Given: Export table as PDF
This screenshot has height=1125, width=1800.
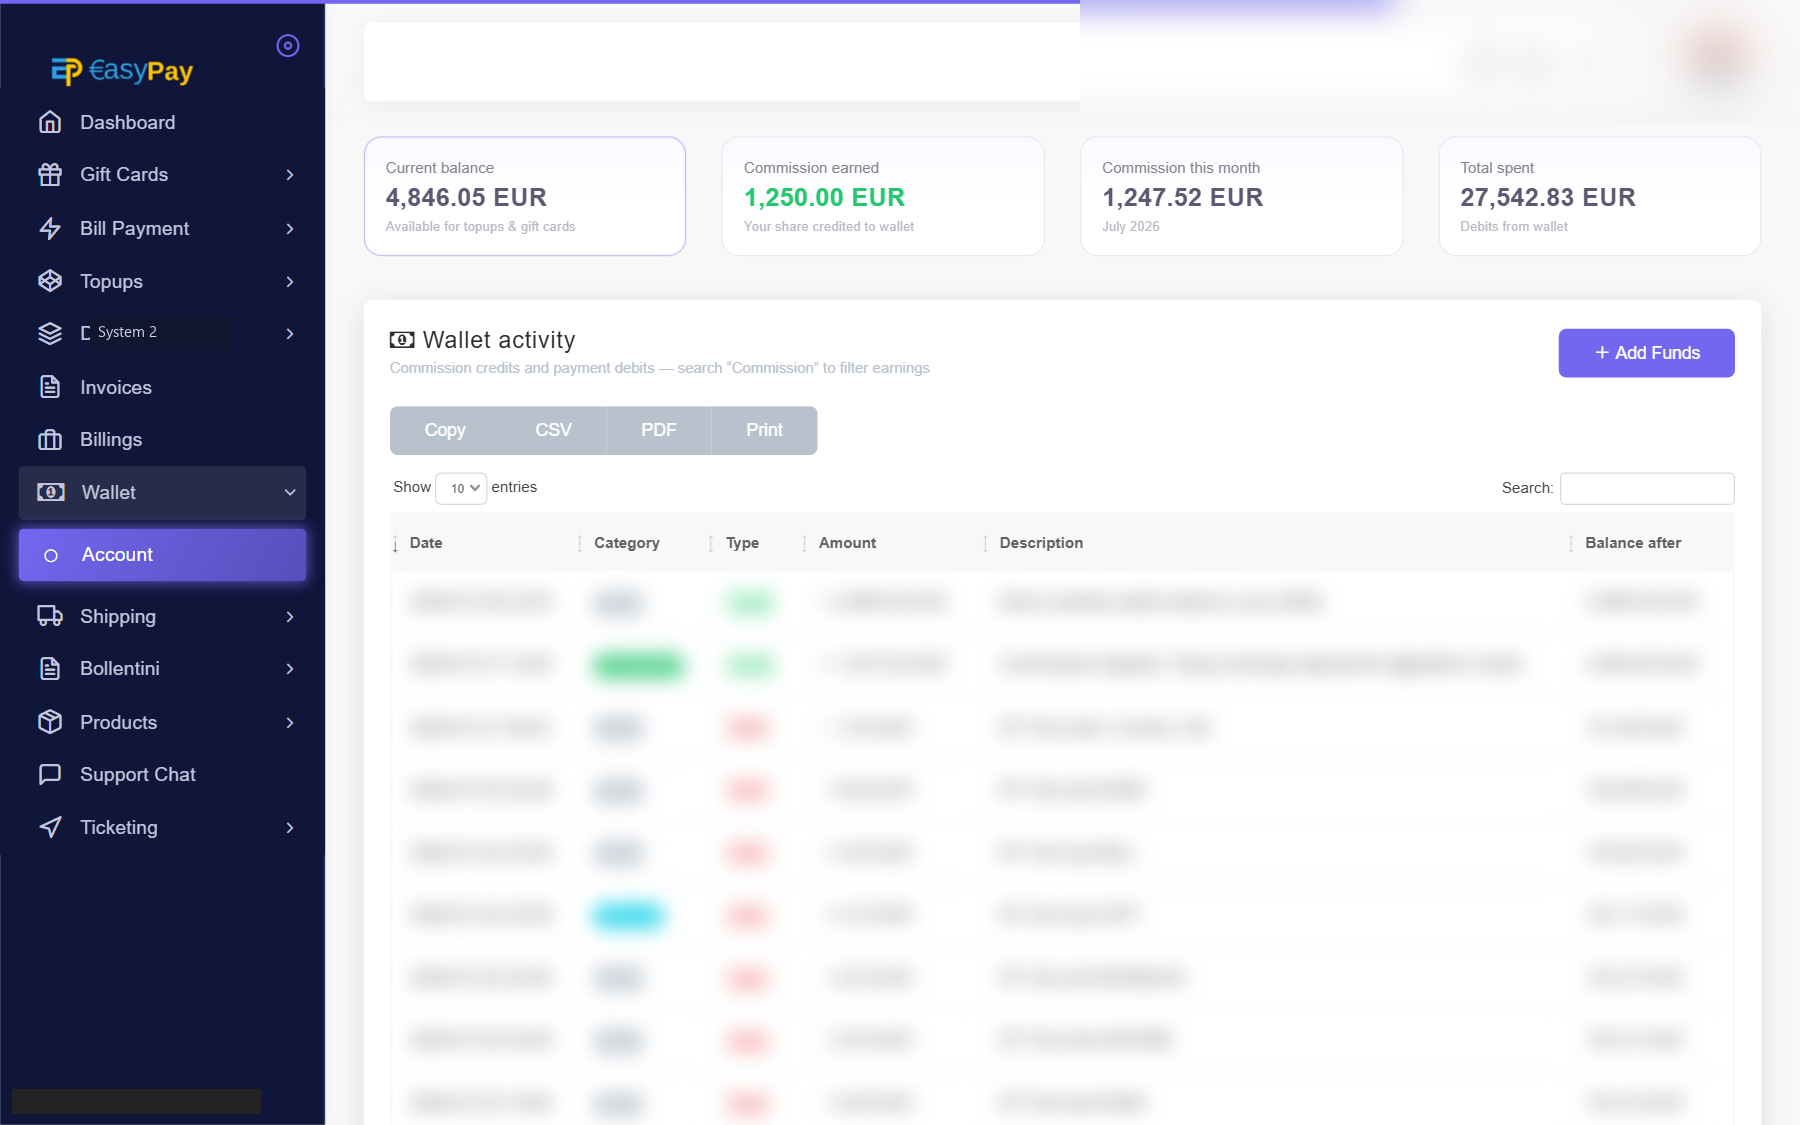Looking at the screenshot, I should [x=659, y=430].
